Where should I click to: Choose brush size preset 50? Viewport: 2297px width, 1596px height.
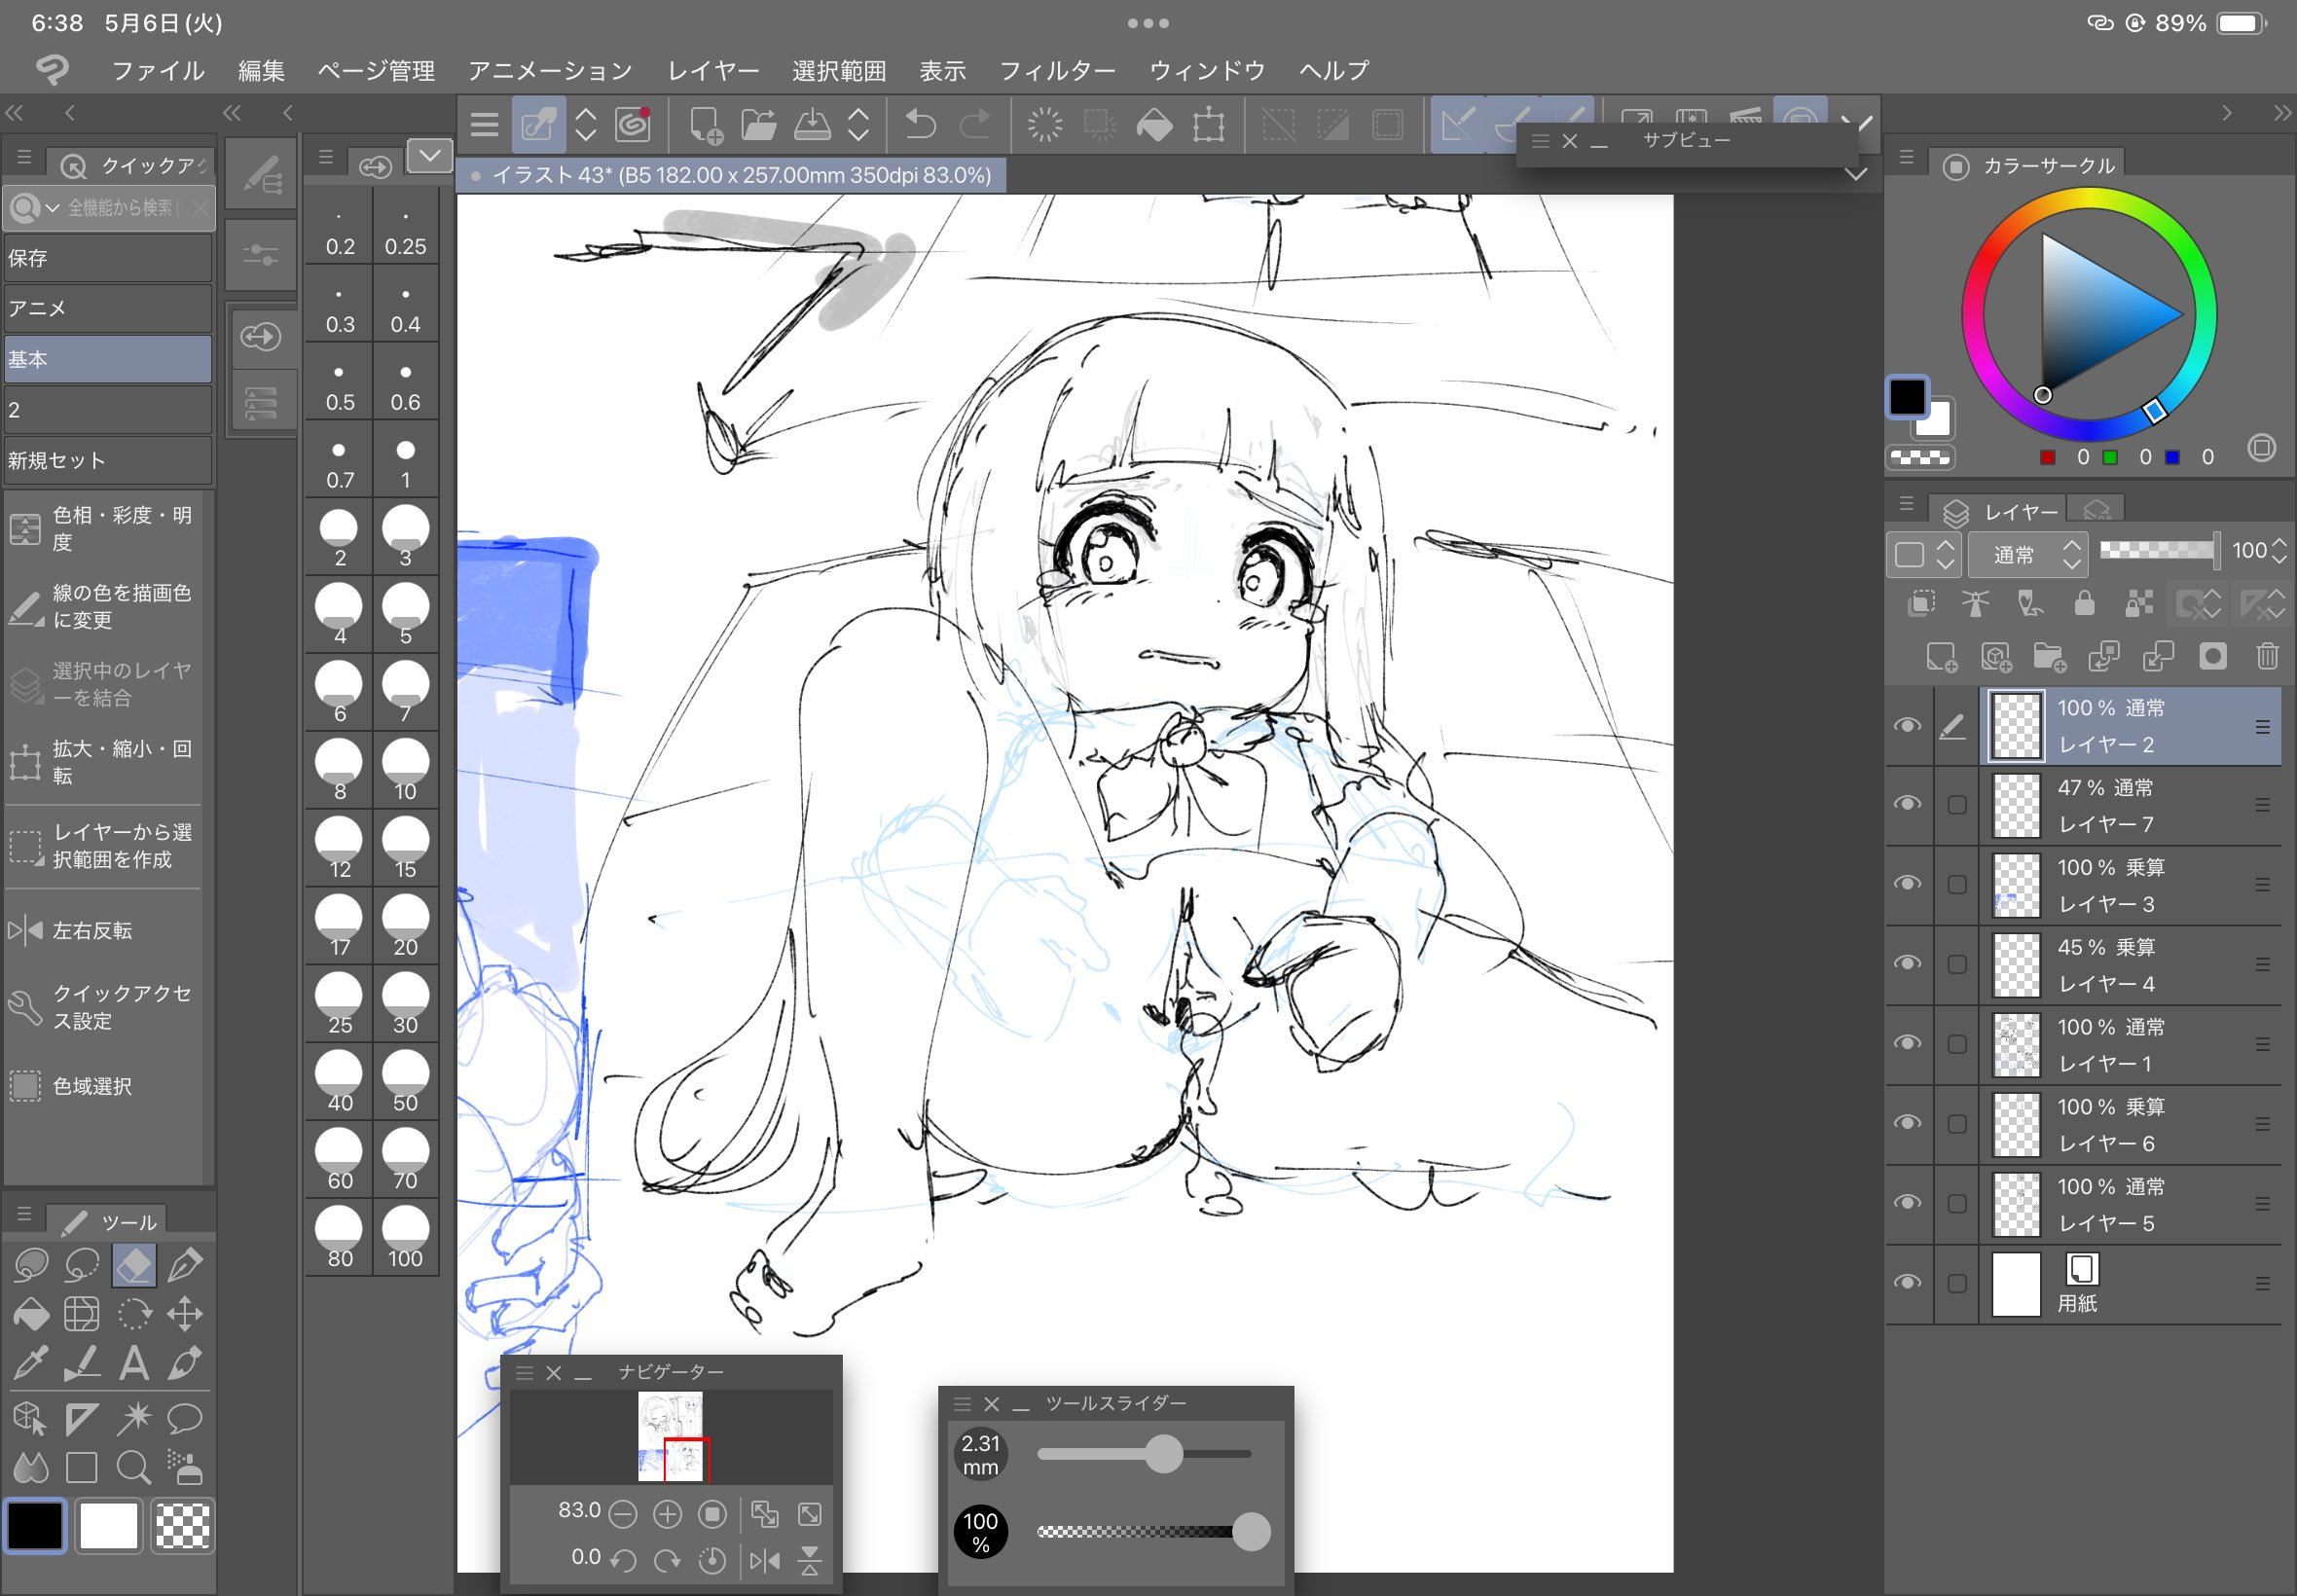pos(405,1082)
